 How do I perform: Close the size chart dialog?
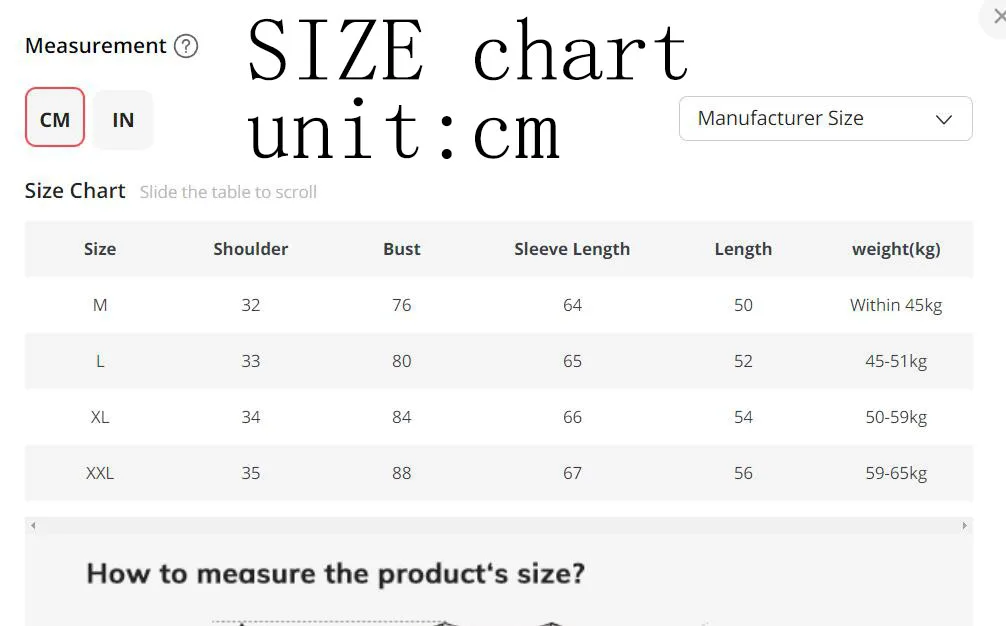click(998, 17)
